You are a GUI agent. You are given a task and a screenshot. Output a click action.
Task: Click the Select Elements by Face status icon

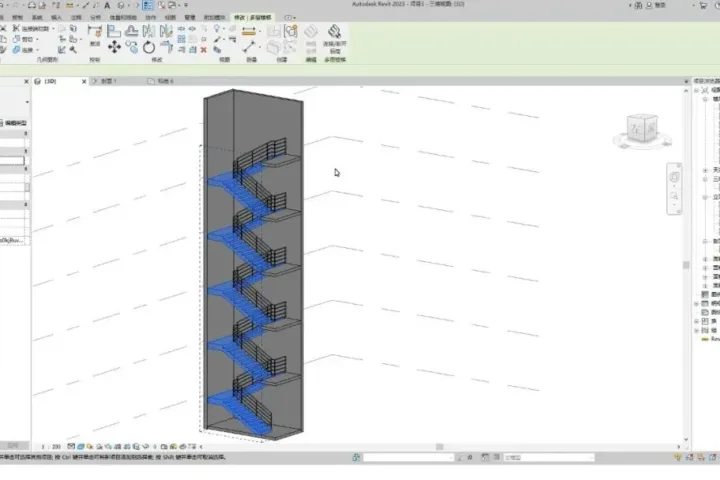(712, 457)
